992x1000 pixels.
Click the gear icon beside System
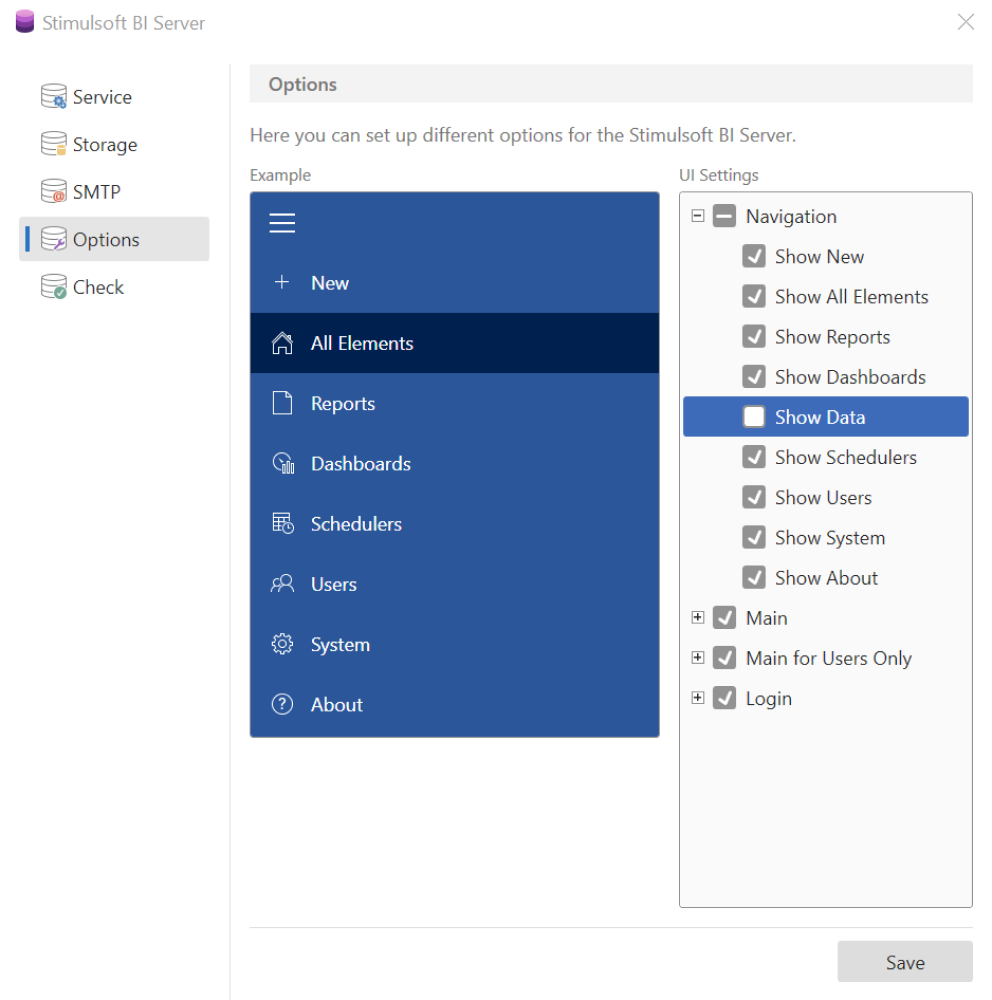pyautogui.click(x=282, y=644)
